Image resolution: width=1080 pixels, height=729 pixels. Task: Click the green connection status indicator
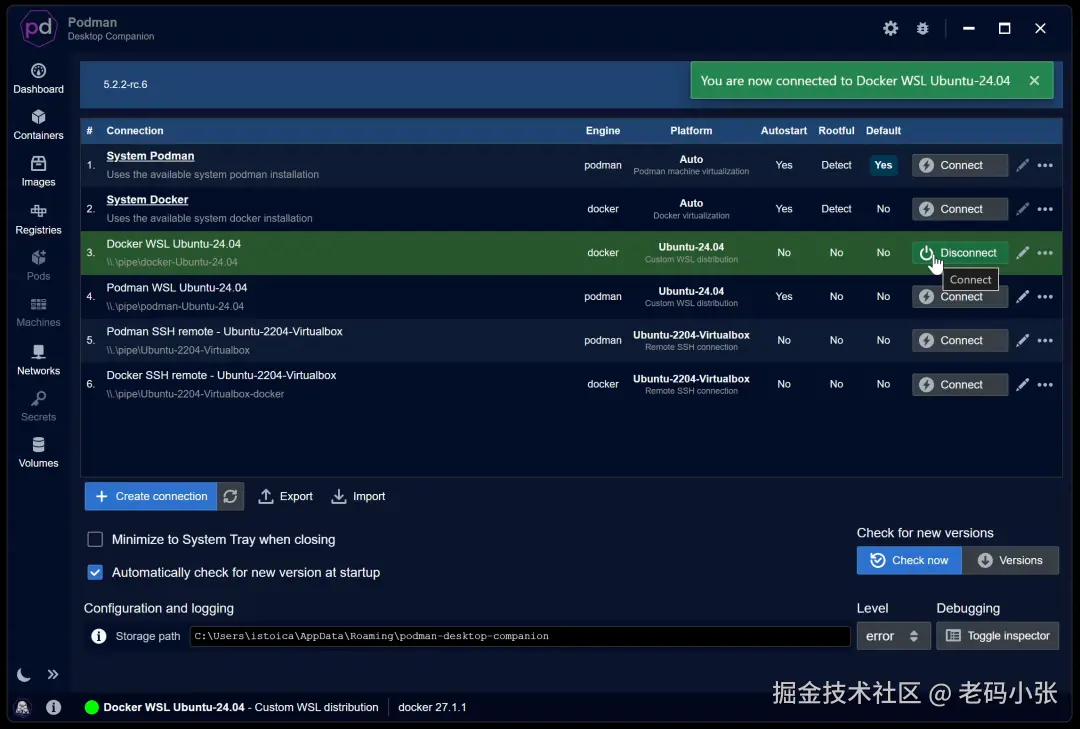tap(92, 707)
